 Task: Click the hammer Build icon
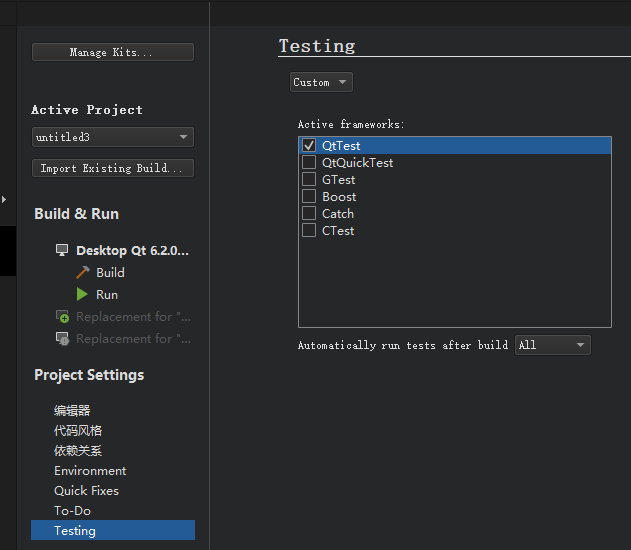pos(82,272)
